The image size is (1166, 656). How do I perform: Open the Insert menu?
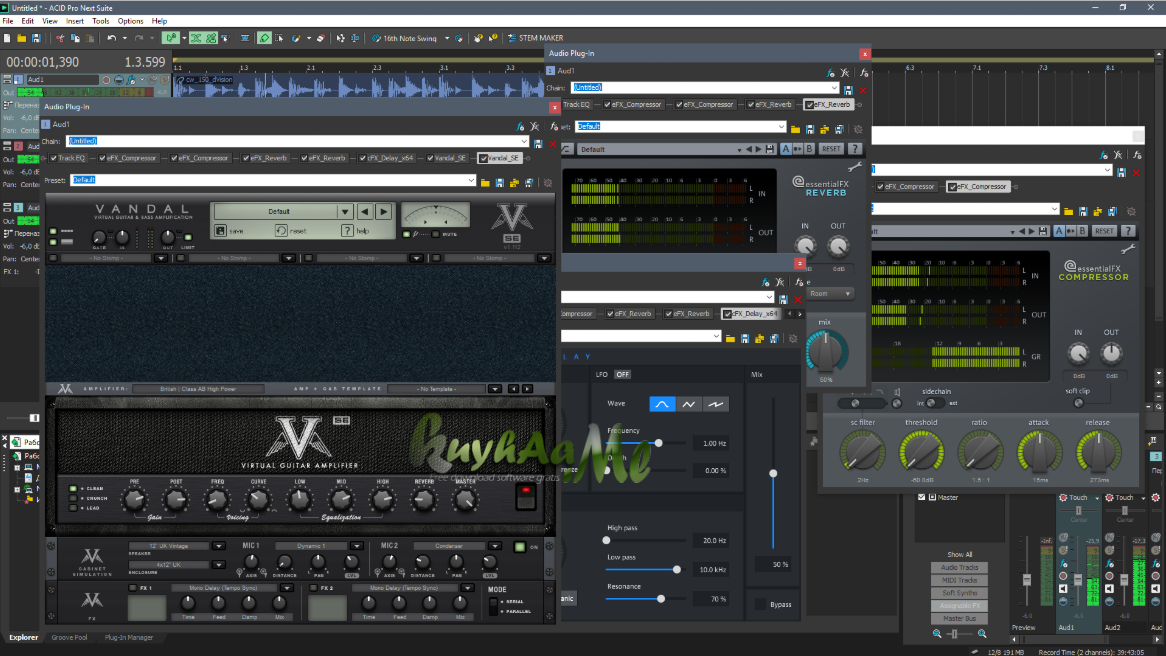tap(74, 21)
